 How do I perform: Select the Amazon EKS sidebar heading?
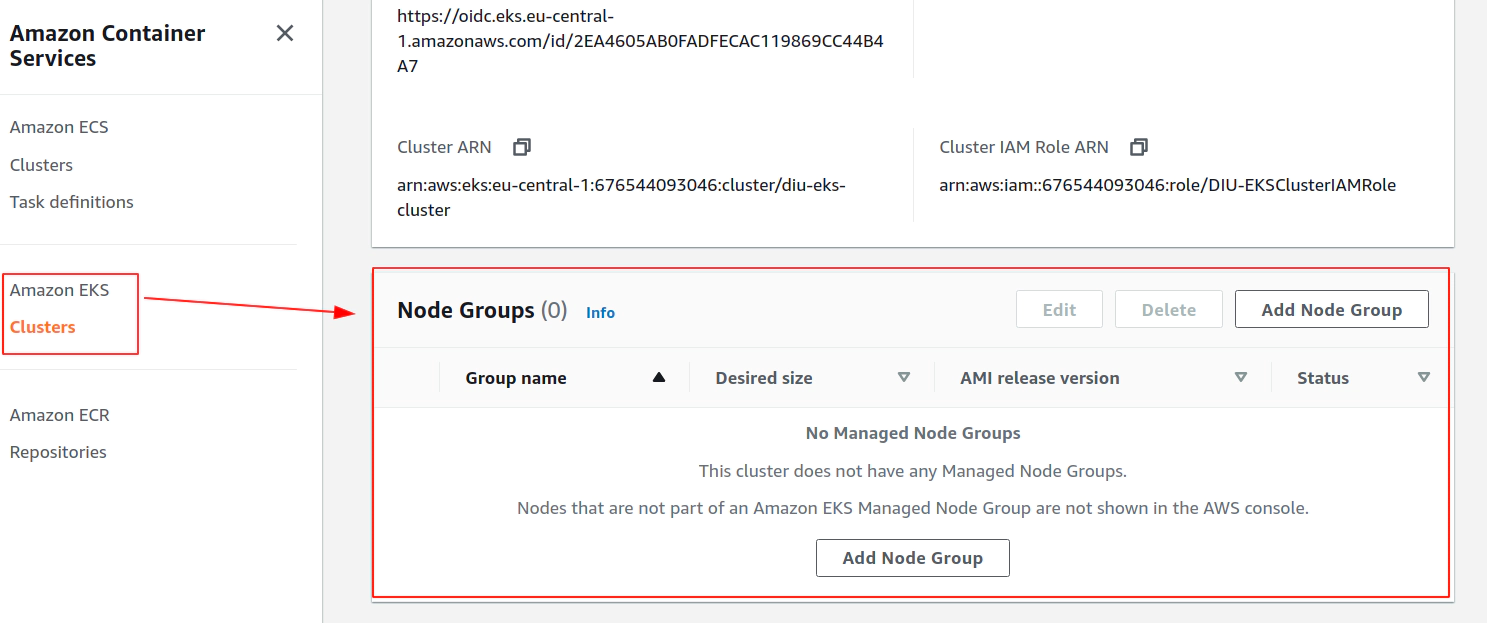tap(60, 290)
